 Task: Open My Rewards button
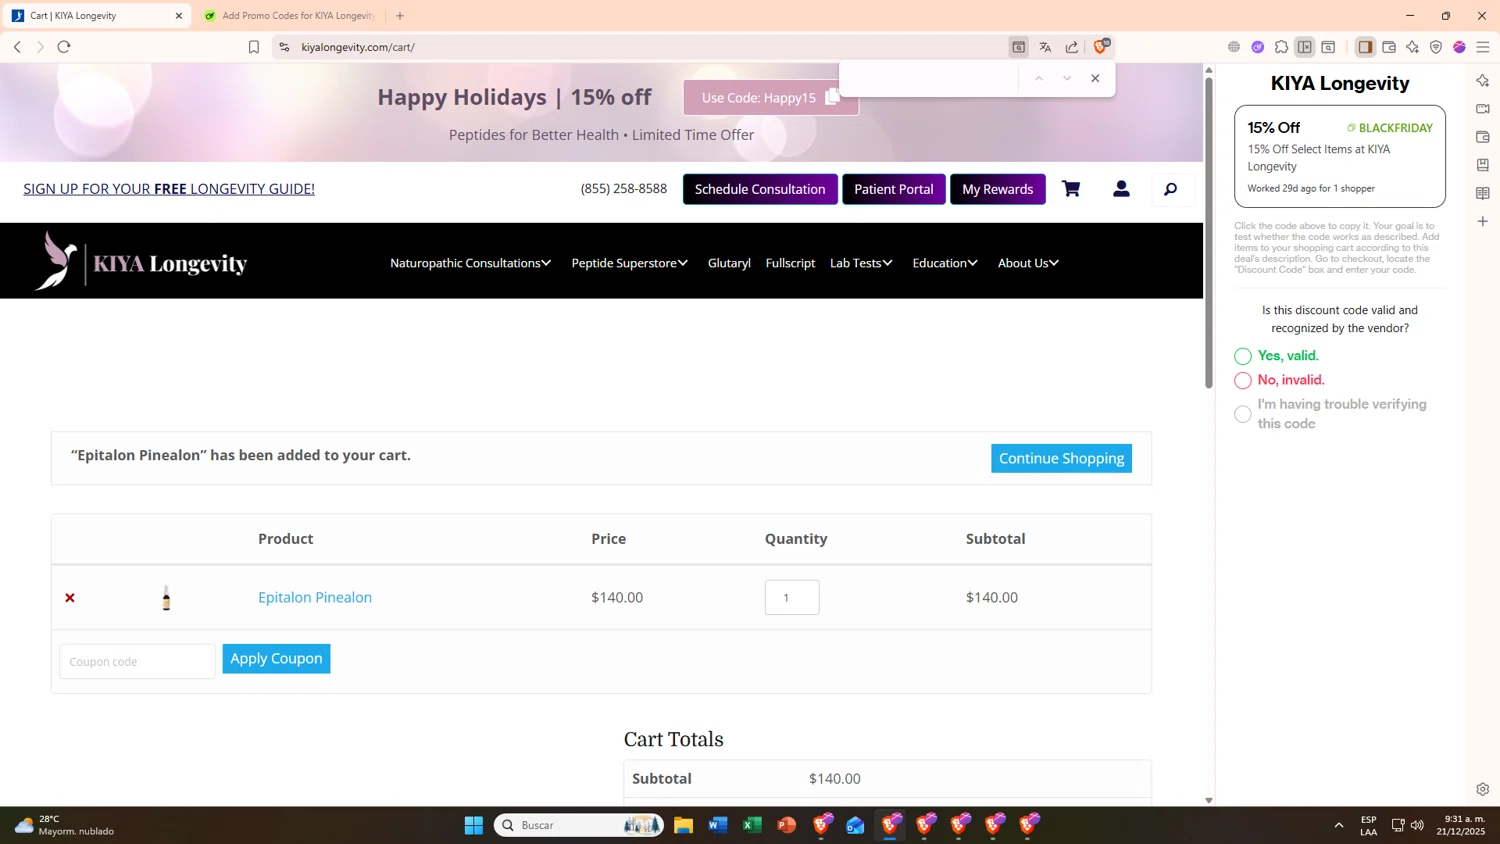pyautogui.click(x=997, y=189)
